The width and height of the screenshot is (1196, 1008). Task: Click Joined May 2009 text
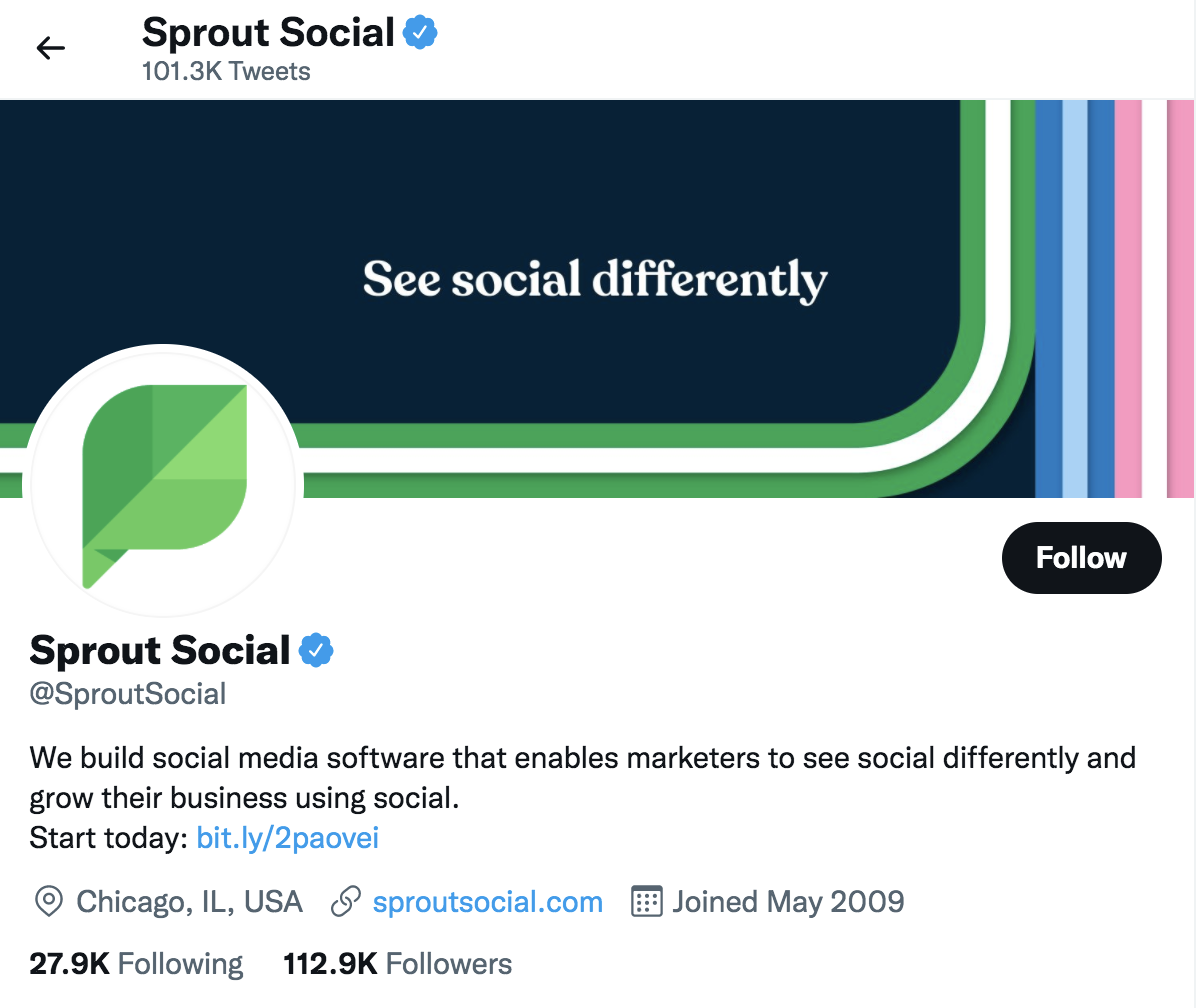[786, 901]
